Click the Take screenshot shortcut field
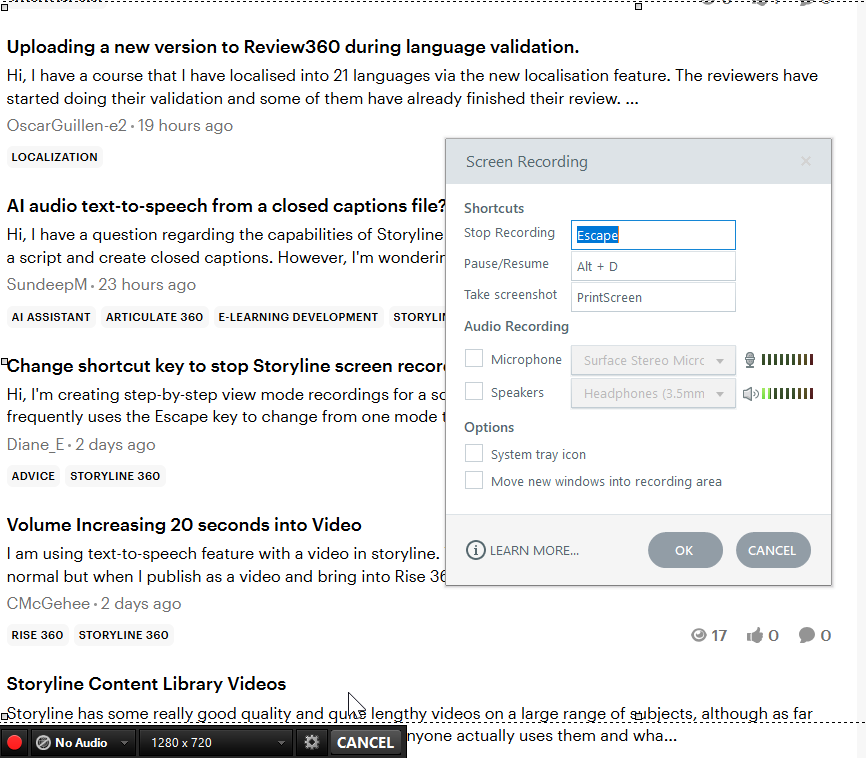Screen dimensions: 866x758 (x=653, y=297)
